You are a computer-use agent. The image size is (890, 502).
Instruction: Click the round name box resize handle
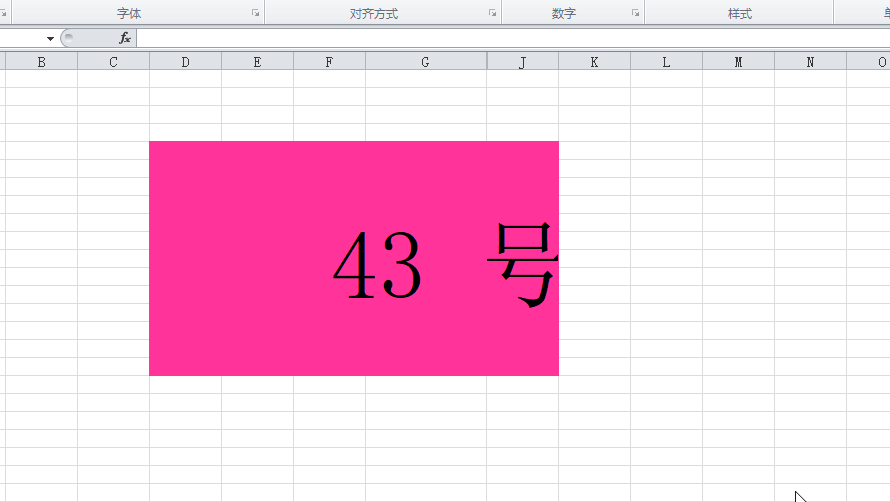pos(68,38)
